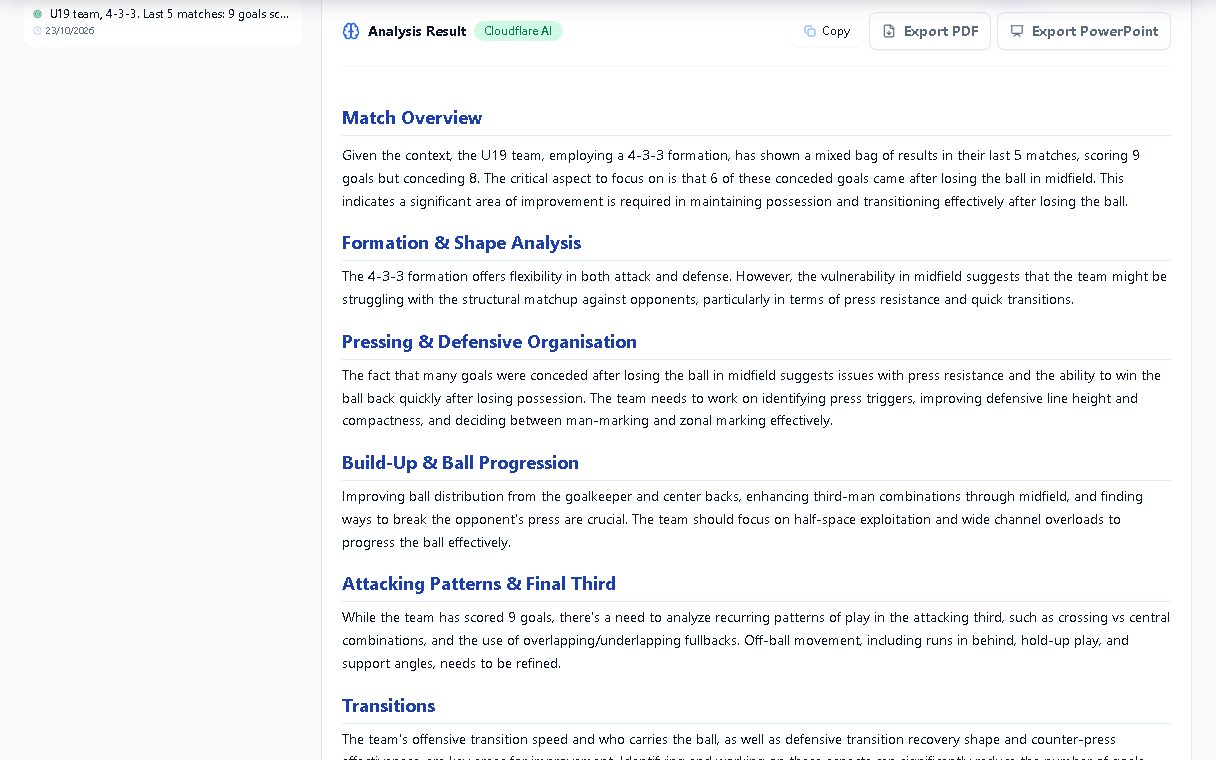The width and height of the screenshot is (1216, 760).
Task: Click the Attacking Patterns & Final Third heading
Action: tap(479, 584)
